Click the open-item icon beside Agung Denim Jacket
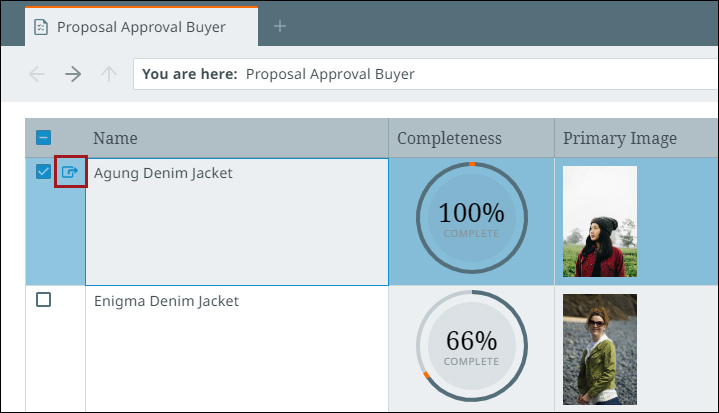Viewport: 719px width, 413px height. [x=70, y=172]
